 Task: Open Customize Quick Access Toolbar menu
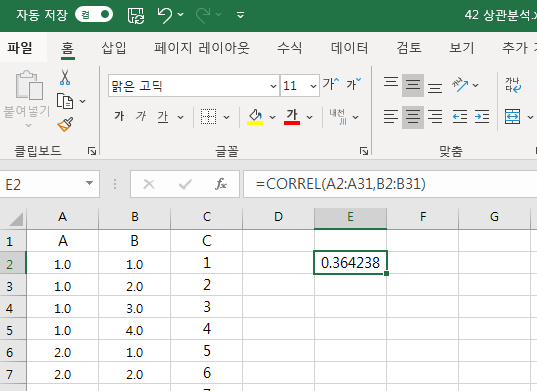point(241,15)
